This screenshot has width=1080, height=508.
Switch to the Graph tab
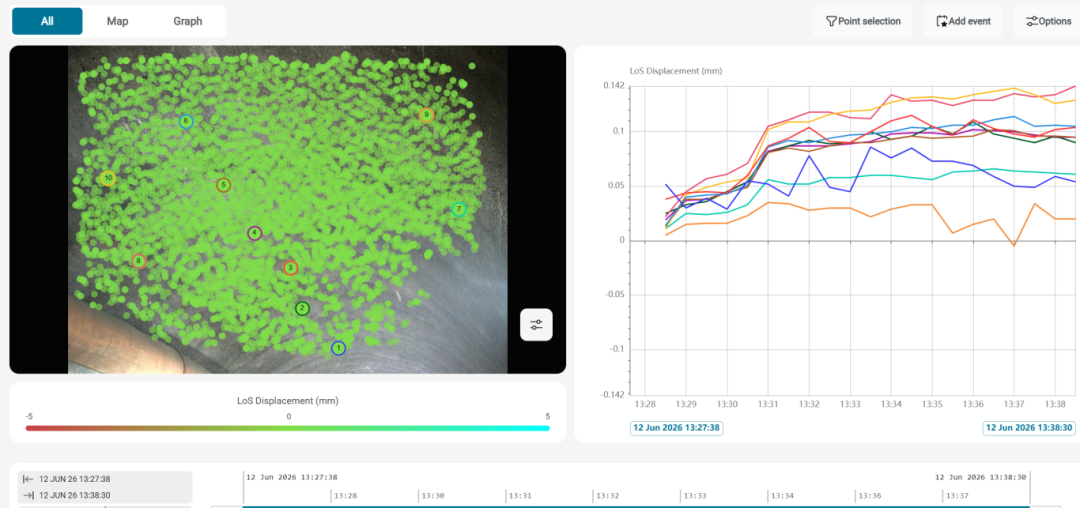[x=188, y=21]
